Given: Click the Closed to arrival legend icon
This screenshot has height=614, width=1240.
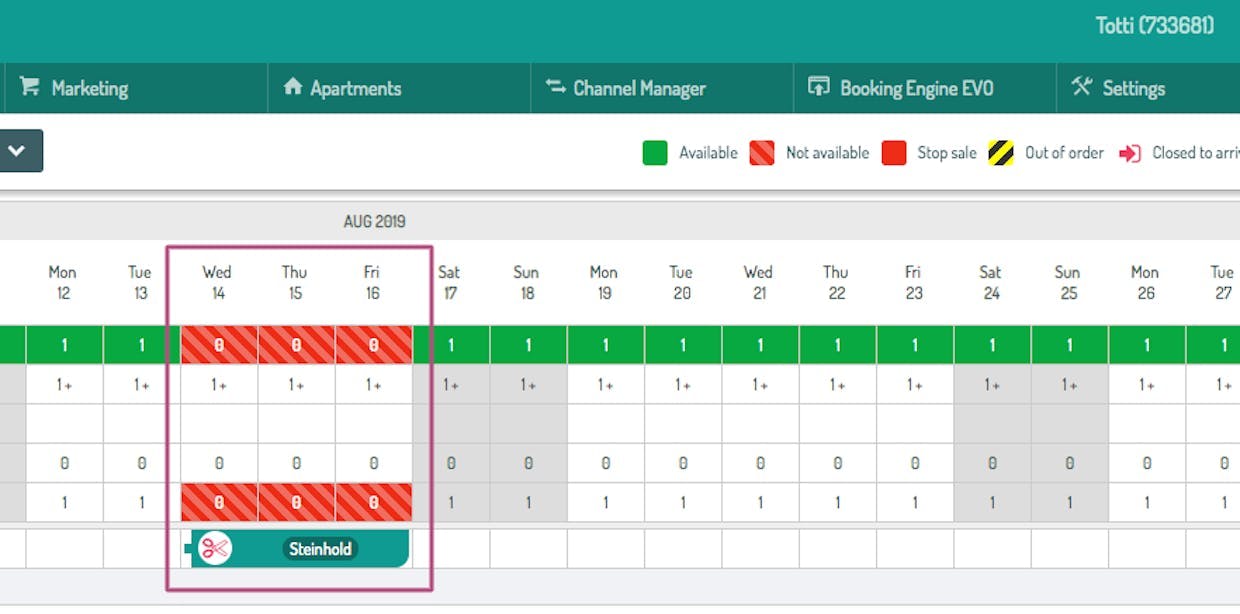Looking at the screenshot, I should [x=1130, y=153].
